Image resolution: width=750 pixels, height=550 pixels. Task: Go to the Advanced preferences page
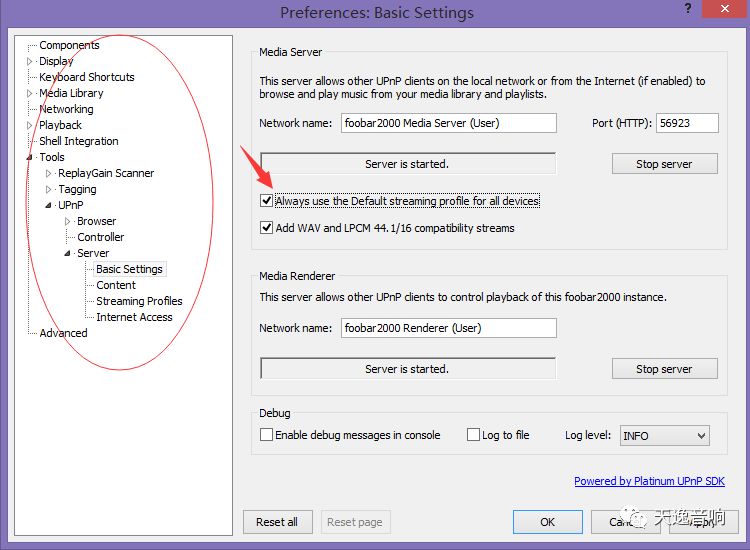(x=63, y=333)
